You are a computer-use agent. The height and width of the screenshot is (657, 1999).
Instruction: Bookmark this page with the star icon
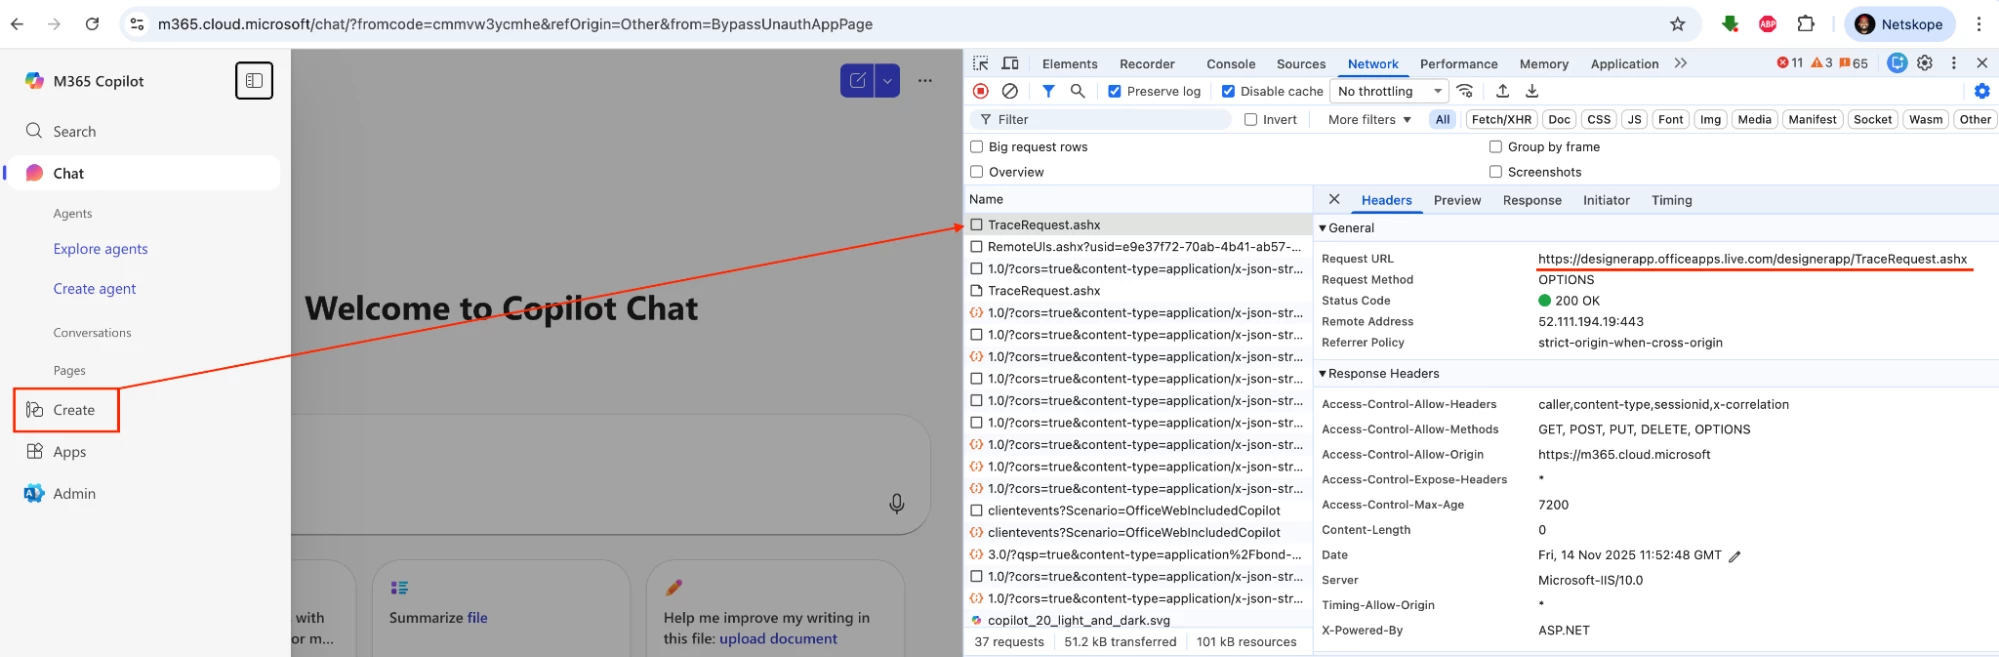click(1678, 24)
